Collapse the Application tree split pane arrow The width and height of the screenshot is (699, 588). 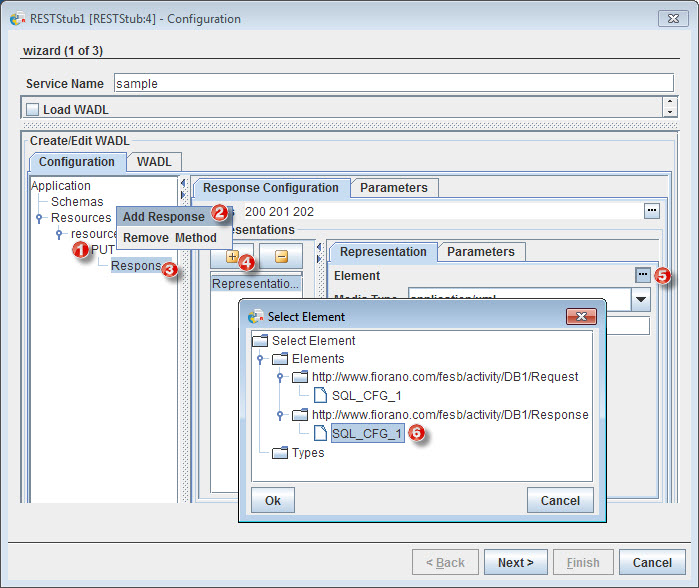coord(182,182)
